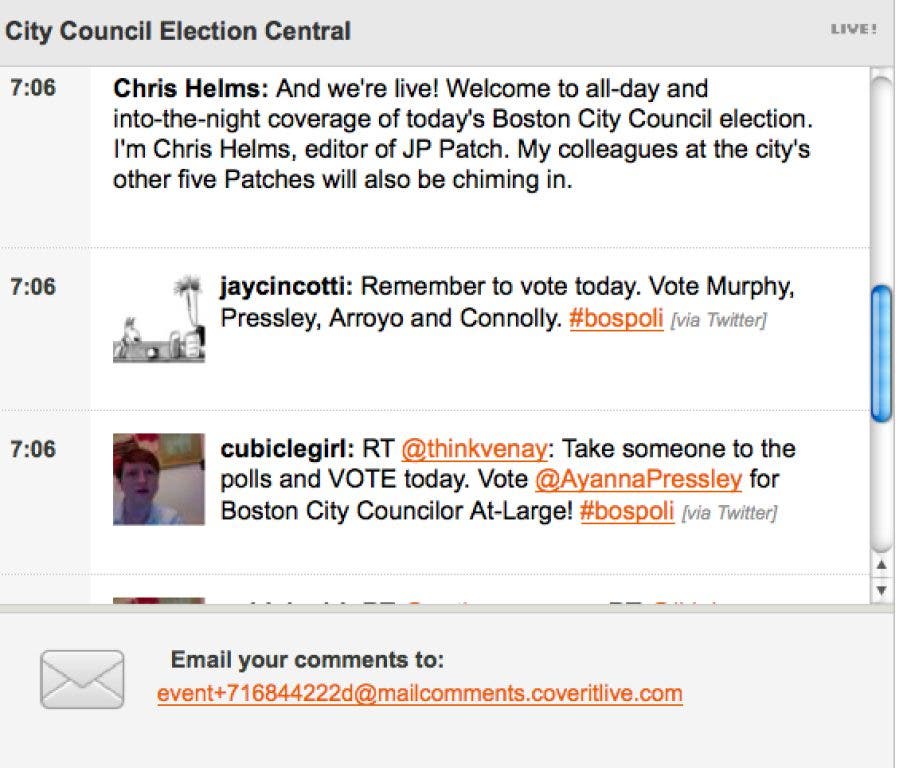This screenshot has width=903, height=768.
Task: Click the blue scrollbar thumb
Action: tap(881, 352)
